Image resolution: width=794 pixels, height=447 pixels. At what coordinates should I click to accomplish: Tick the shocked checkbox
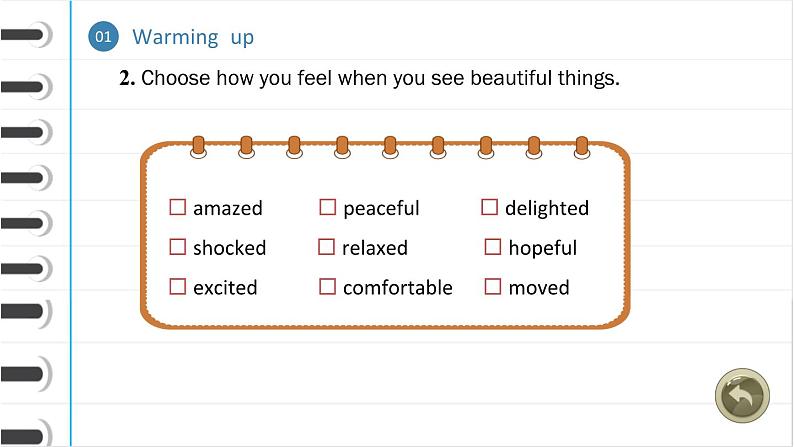point(177,247)
